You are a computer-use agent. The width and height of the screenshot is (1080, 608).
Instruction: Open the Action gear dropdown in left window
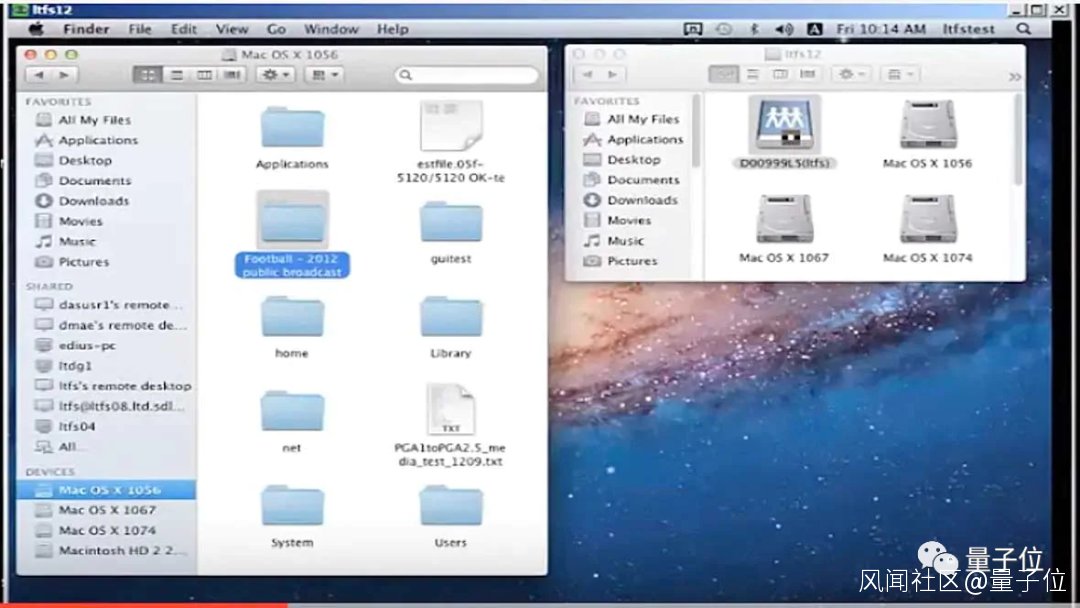click(x=274, y=75)
